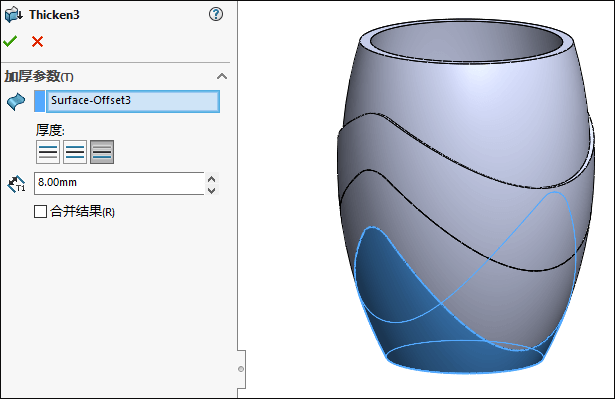Image resolution: width=615 pixels, height=399 pixels.
Task: Click the 8.00mm thickness input field
Action: coord(119,183)
